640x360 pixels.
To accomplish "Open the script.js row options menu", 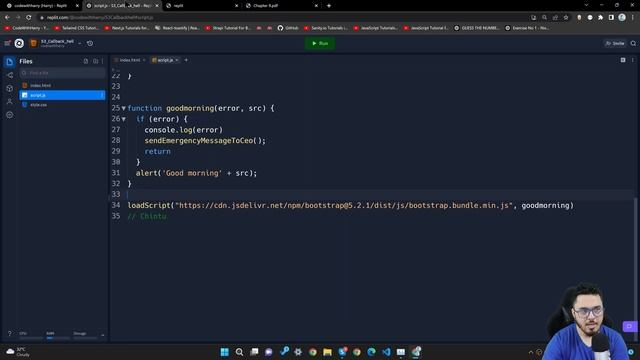I will tap(102, 95).
